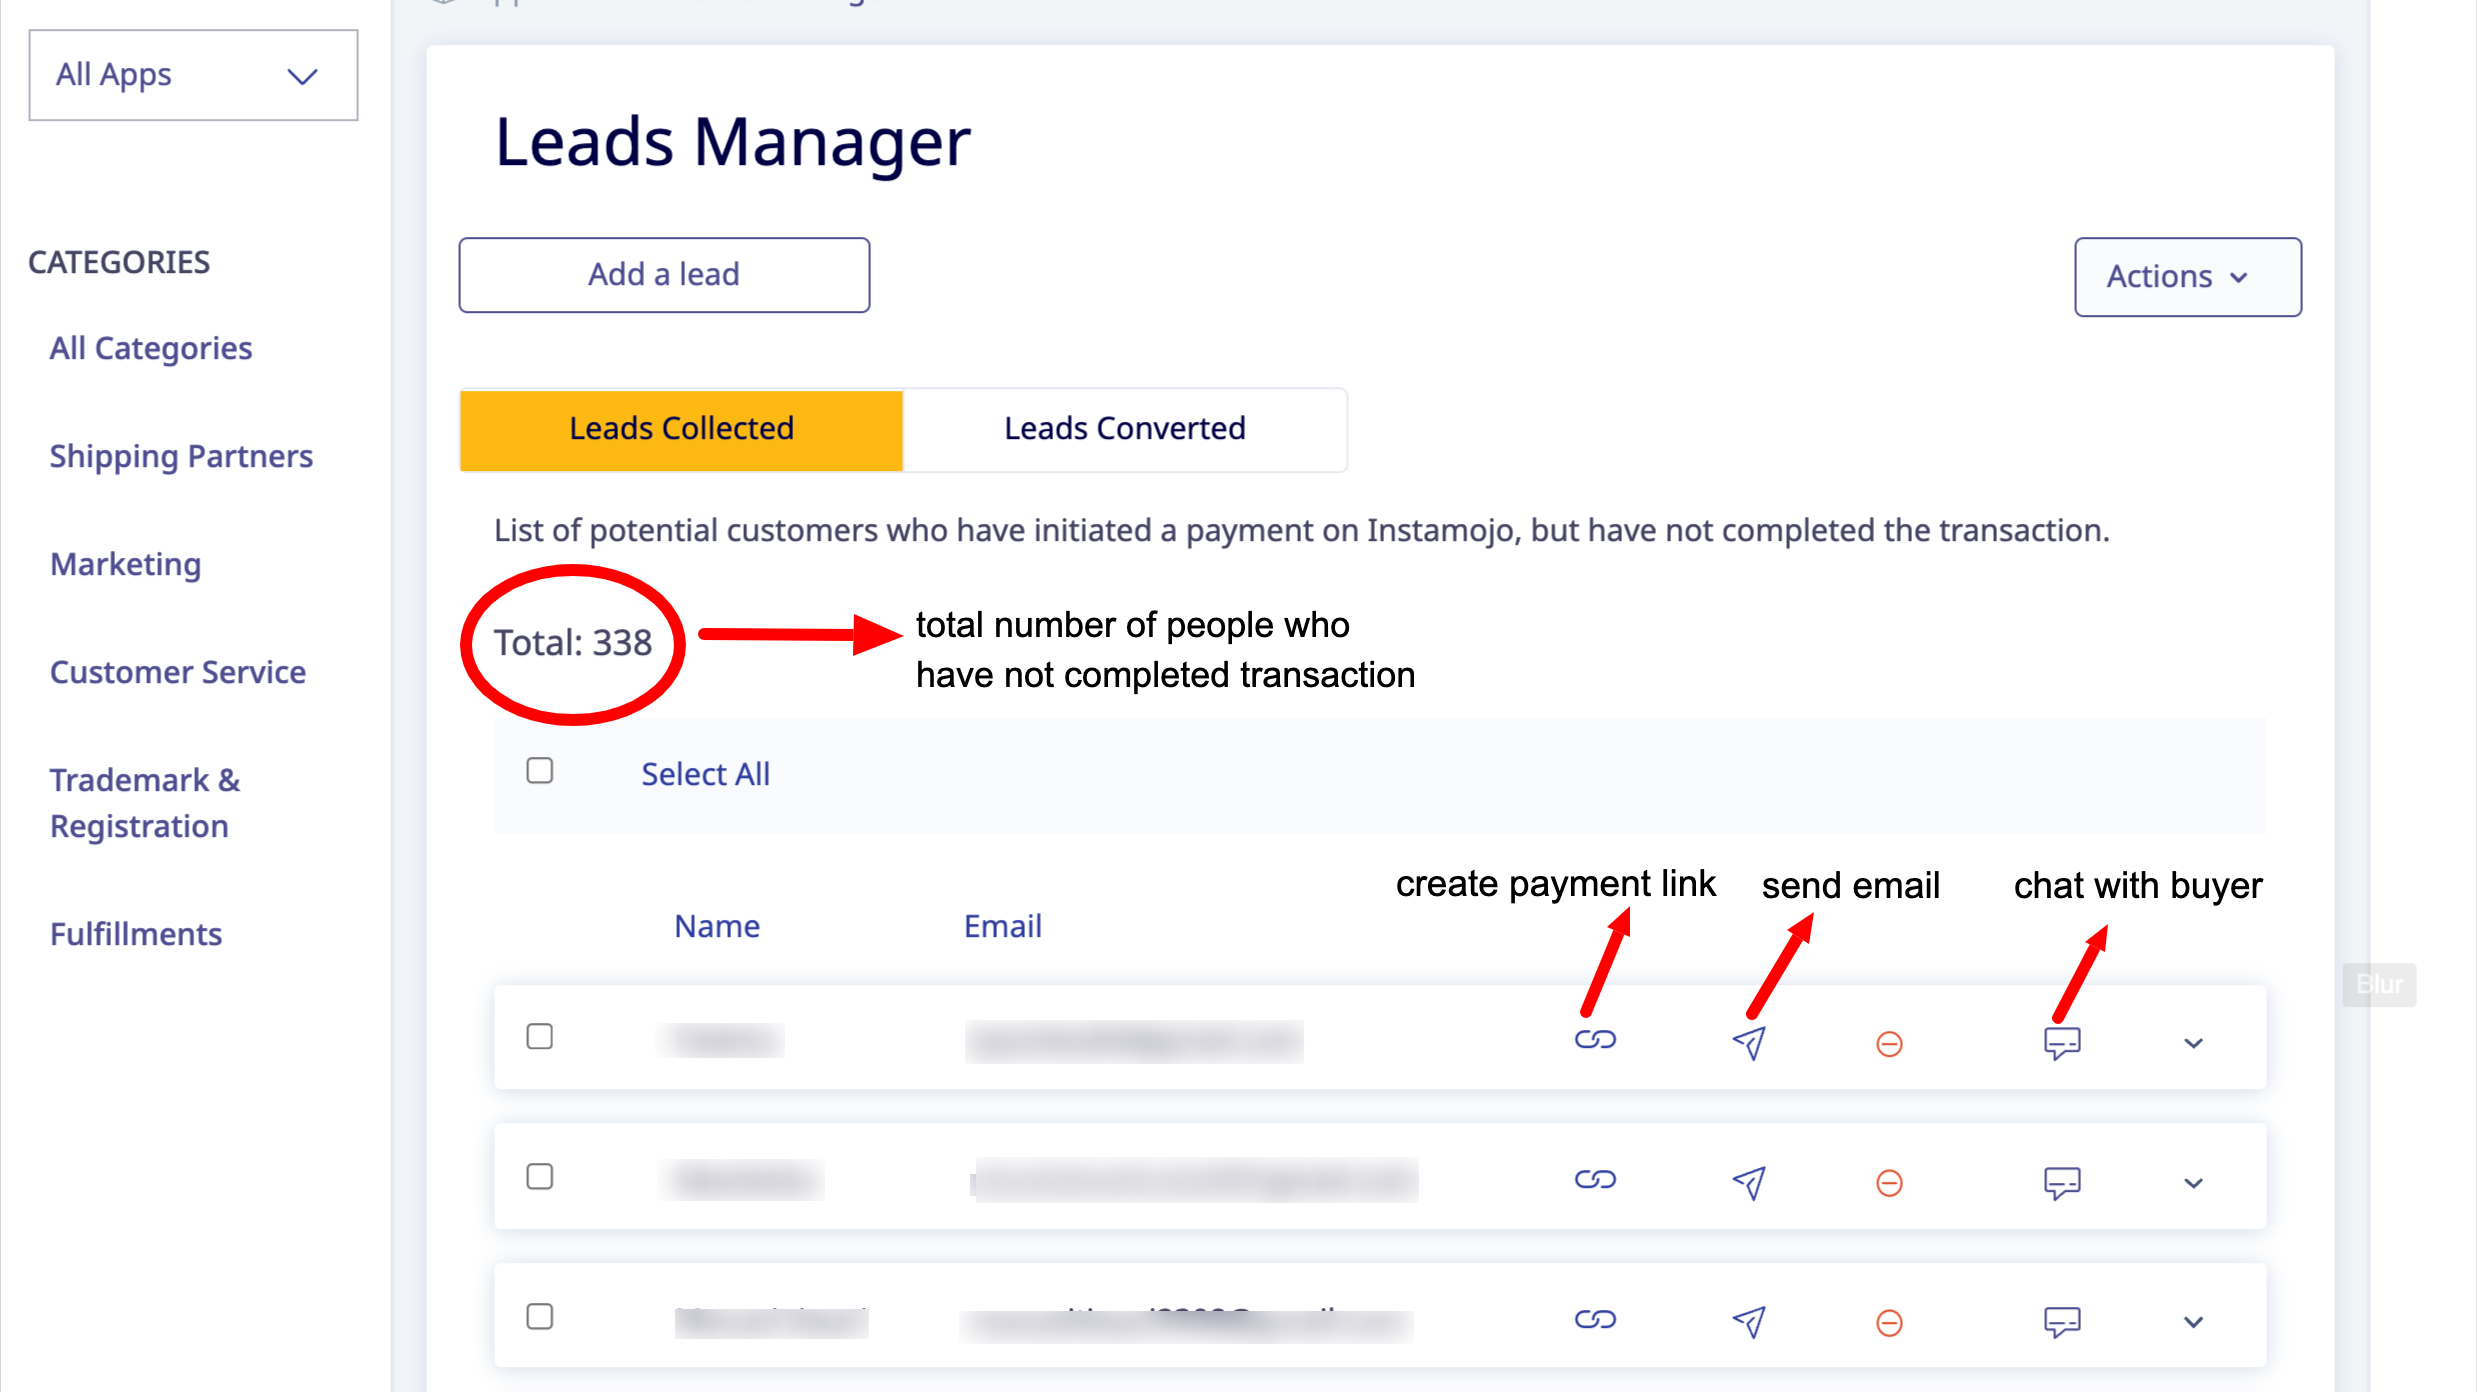Open the All Apps dropdown
Image resolution: width=2477 pixels, height=1392 pixels.
click(x=193, y=75)
